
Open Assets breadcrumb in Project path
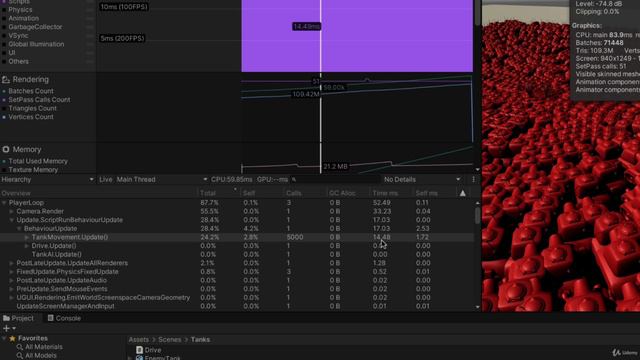(139, 340)
